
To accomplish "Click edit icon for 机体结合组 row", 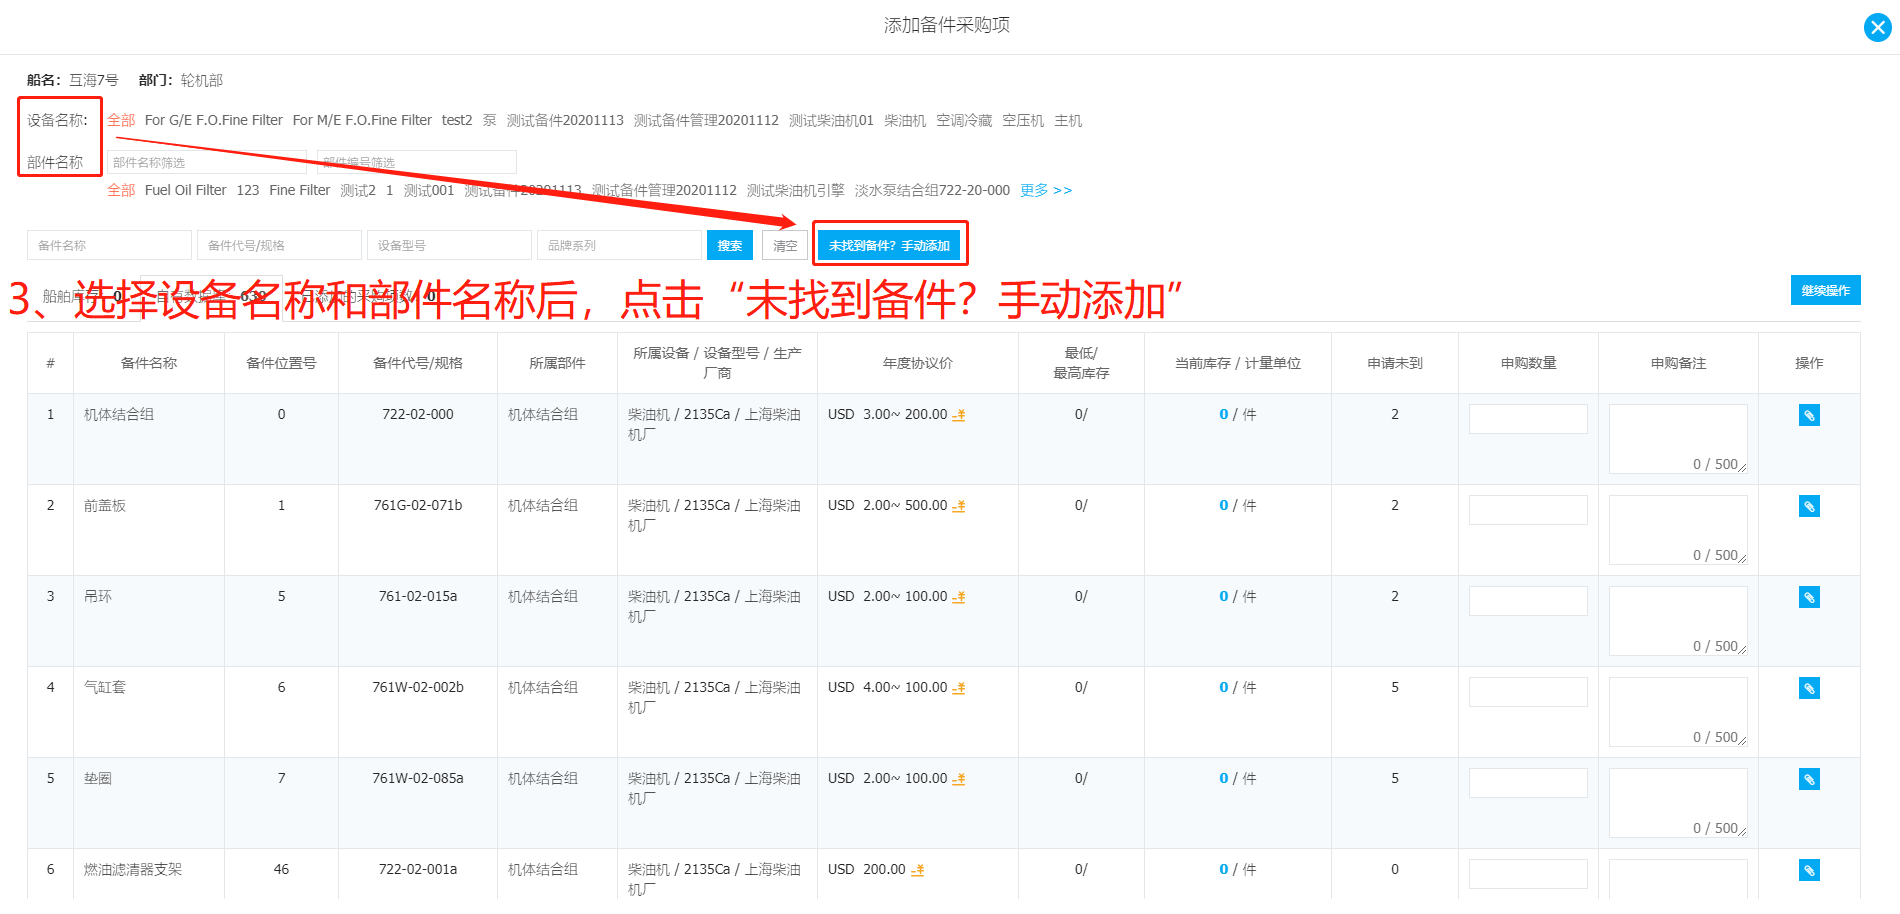I will coord(1809,415).
